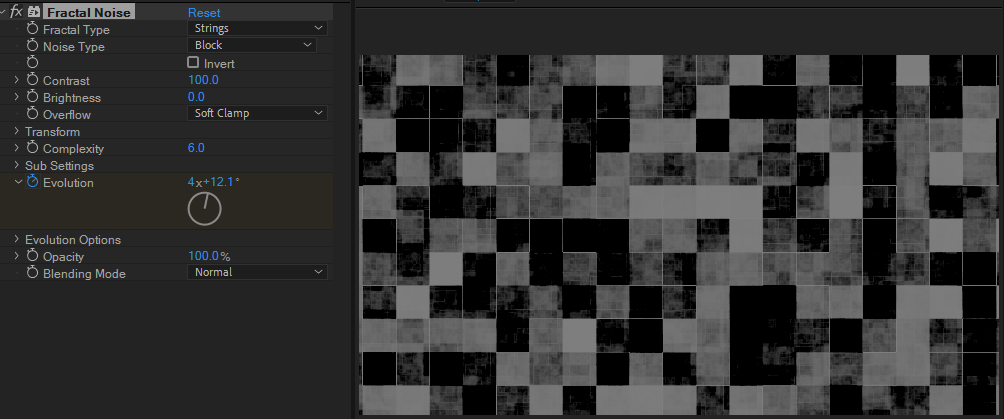Collapse the Evolution property
This screenshot has height=419, width=1004.
click(17, 182)
